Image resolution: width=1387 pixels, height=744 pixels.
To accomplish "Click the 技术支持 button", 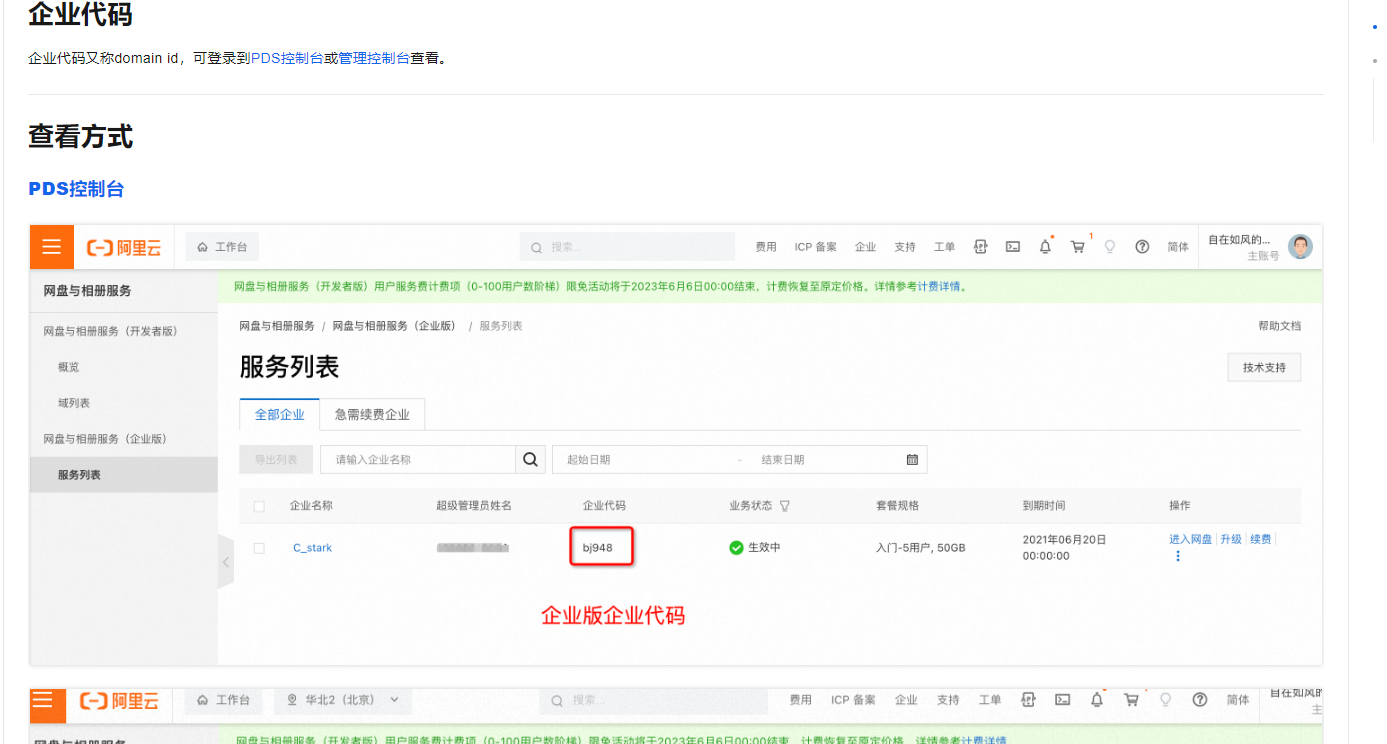I will pos(1264,367).
